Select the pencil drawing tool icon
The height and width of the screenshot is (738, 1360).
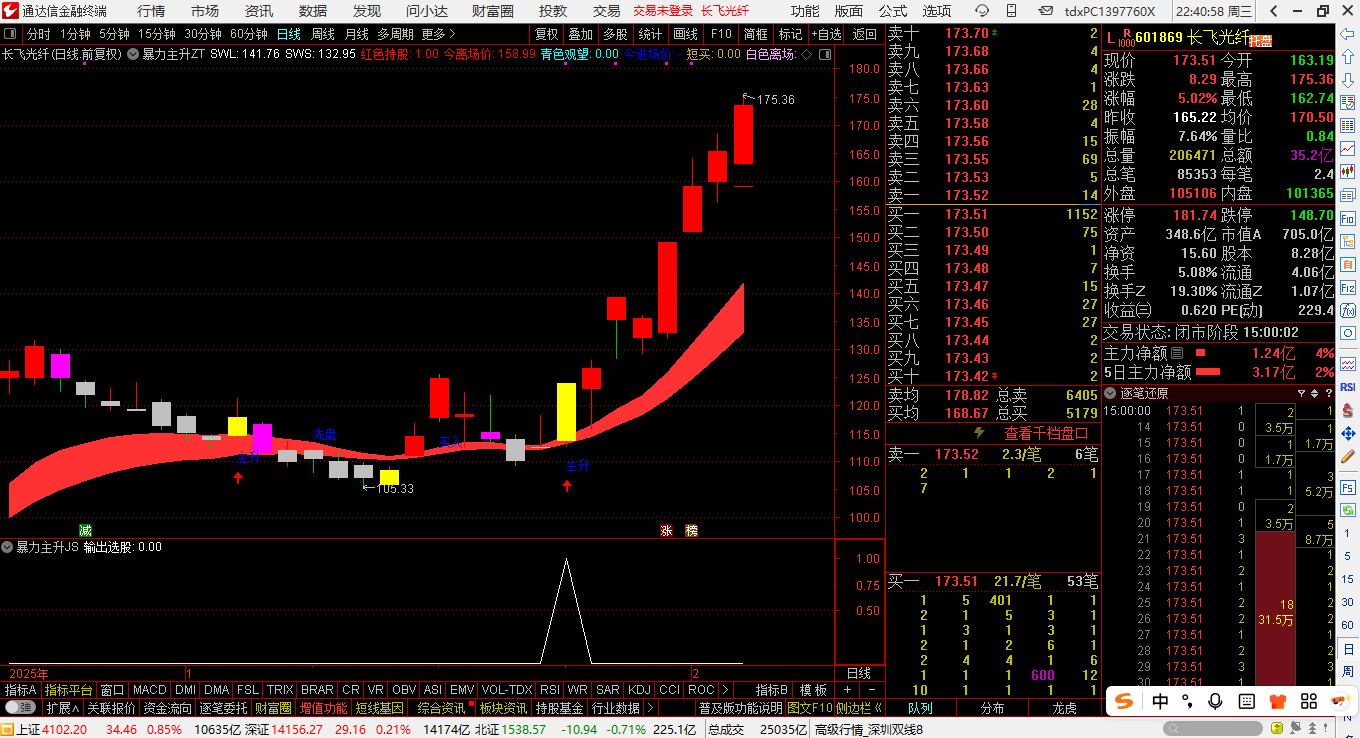click(1348, 455)
